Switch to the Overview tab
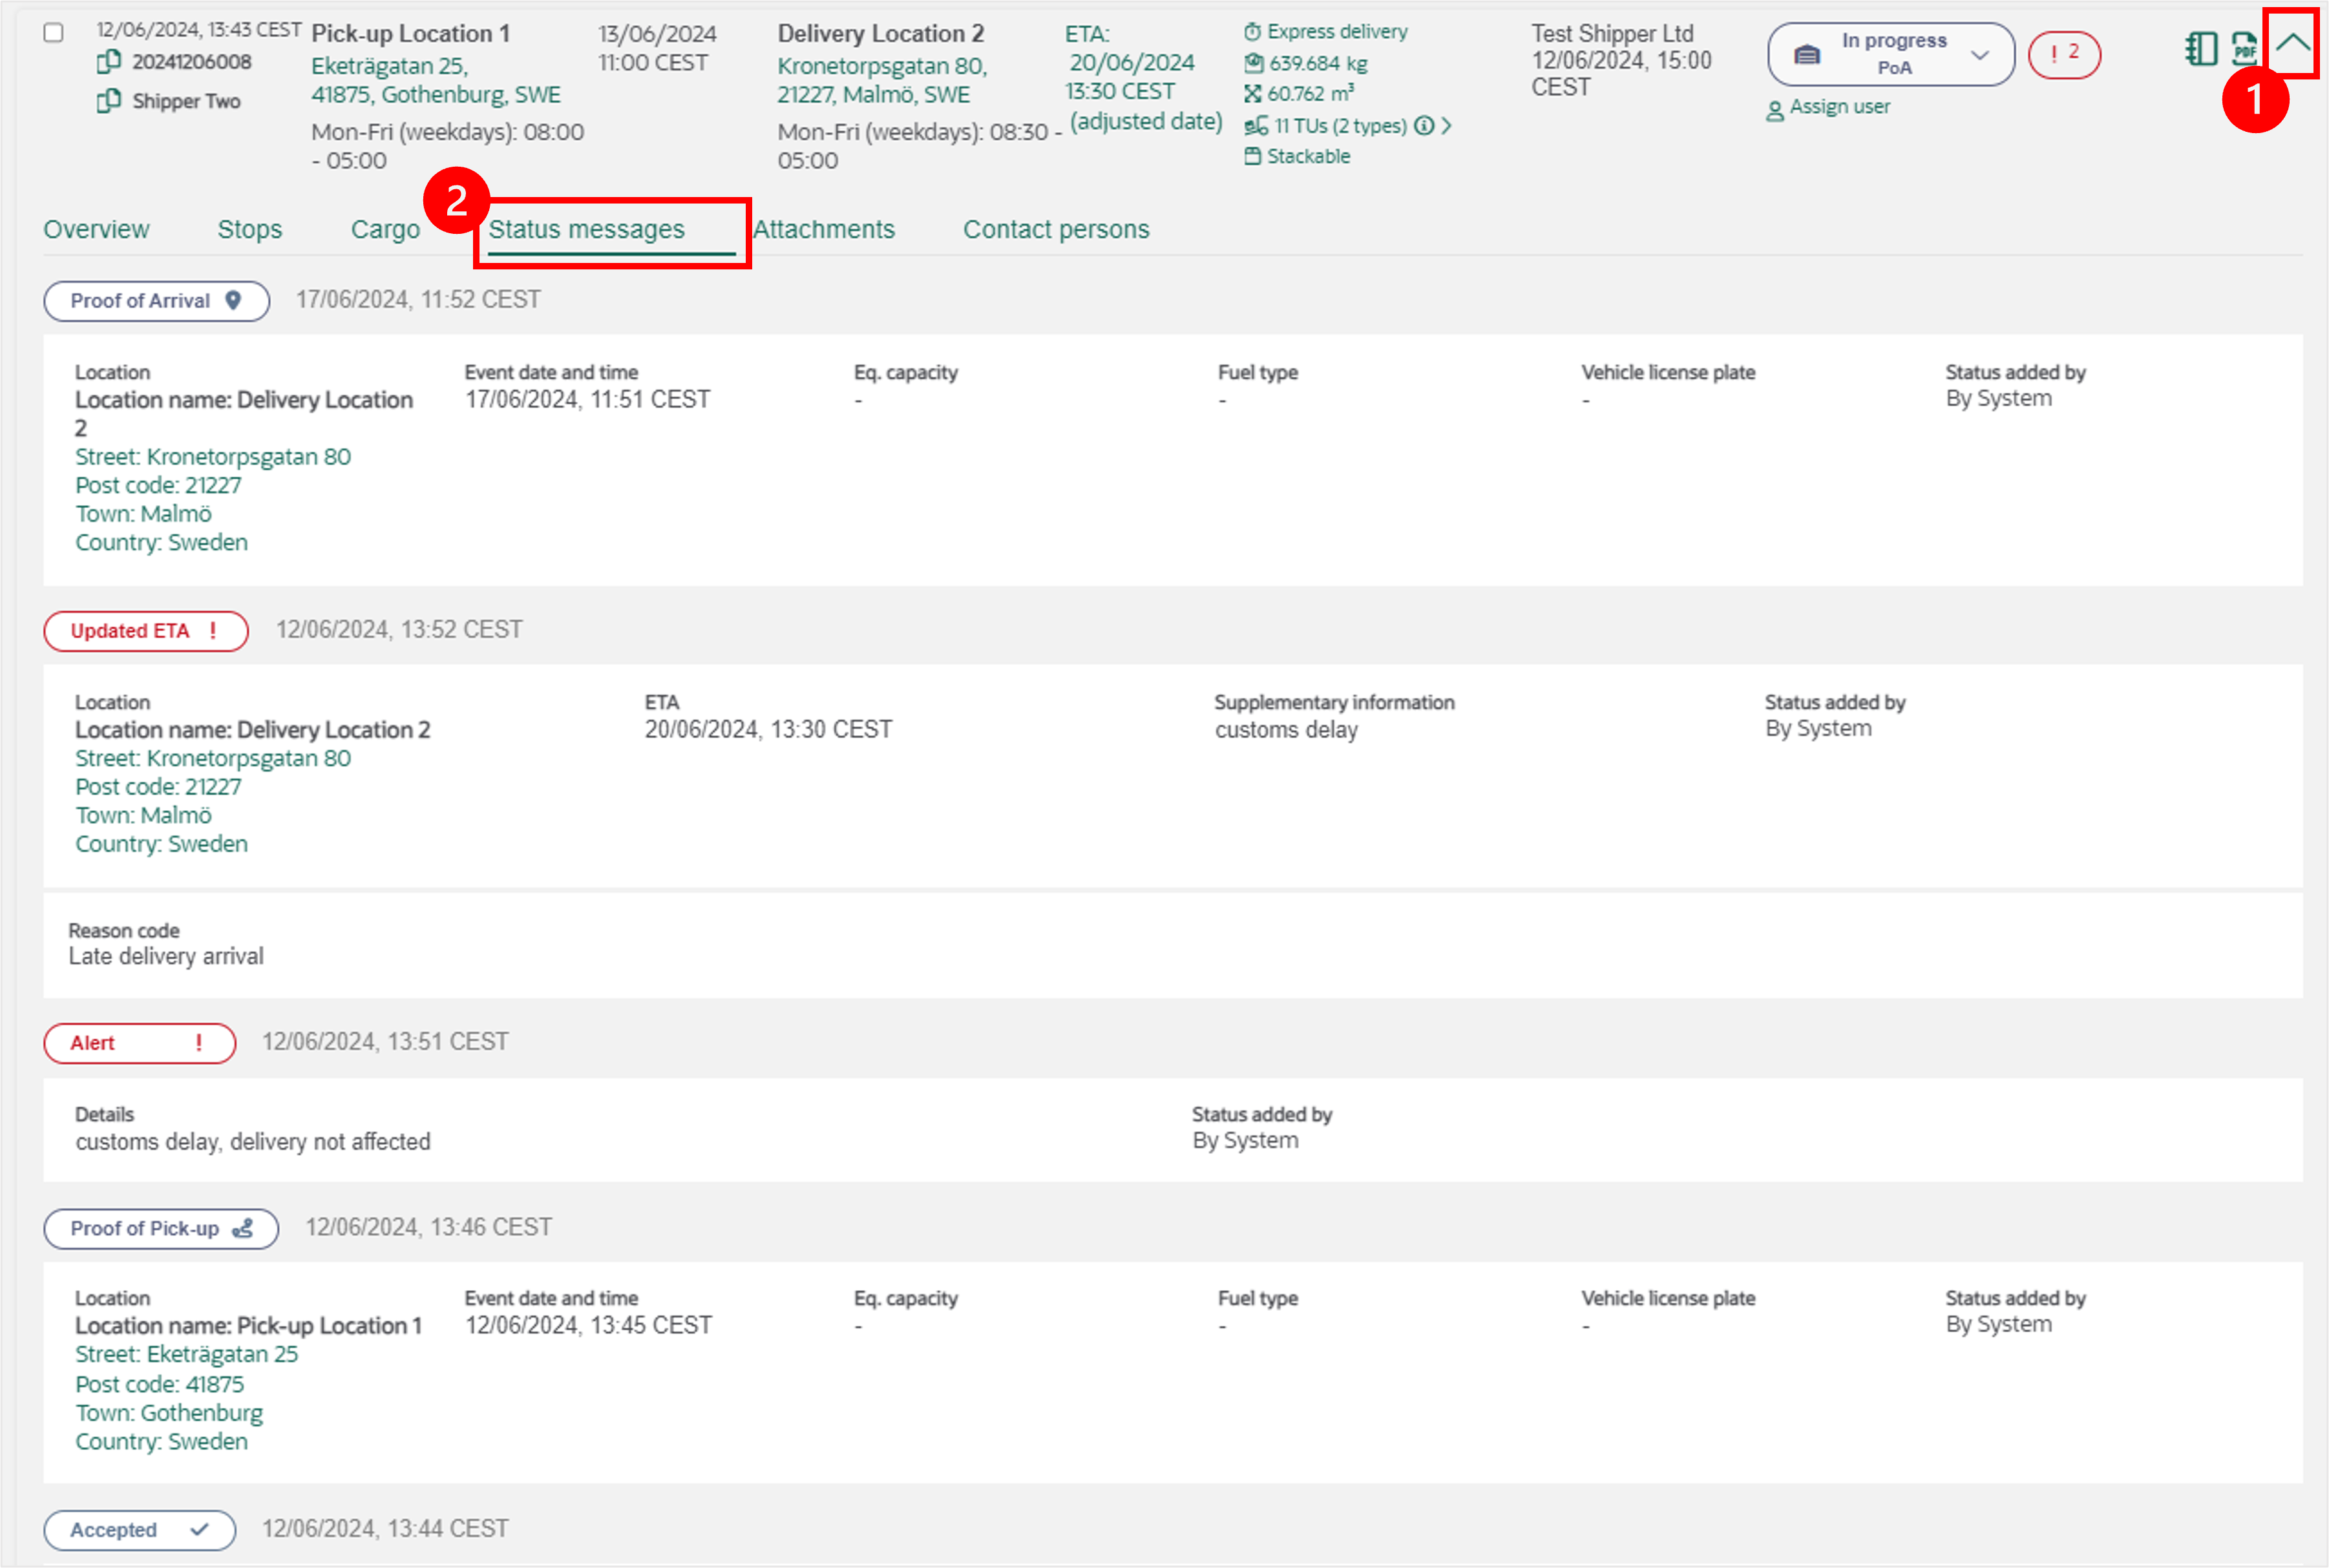This screenshot has height=1568, width=2329. (96, 230)
